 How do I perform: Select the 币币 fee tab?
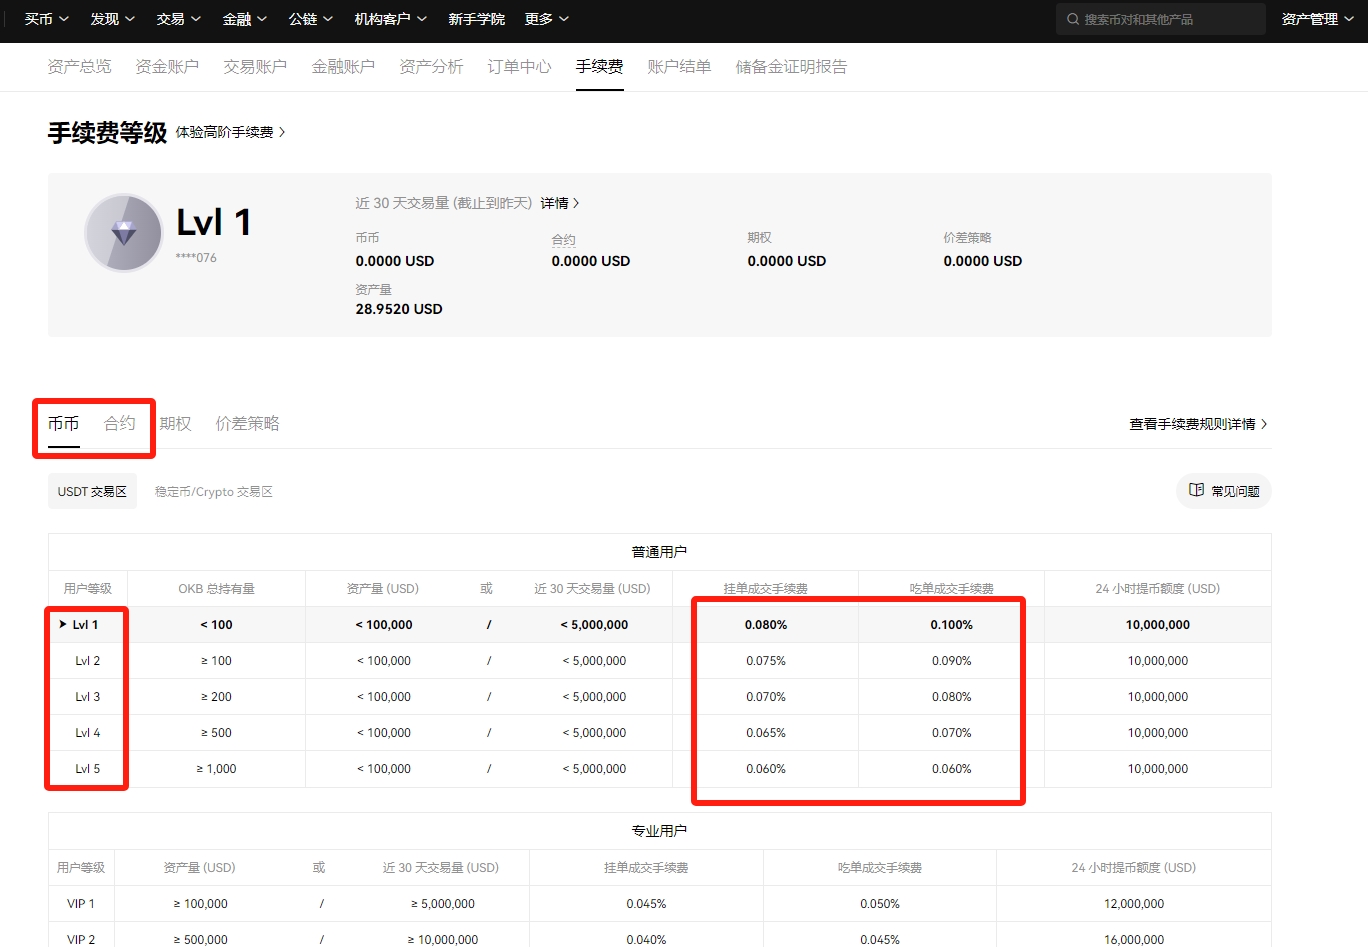point(64,424)
